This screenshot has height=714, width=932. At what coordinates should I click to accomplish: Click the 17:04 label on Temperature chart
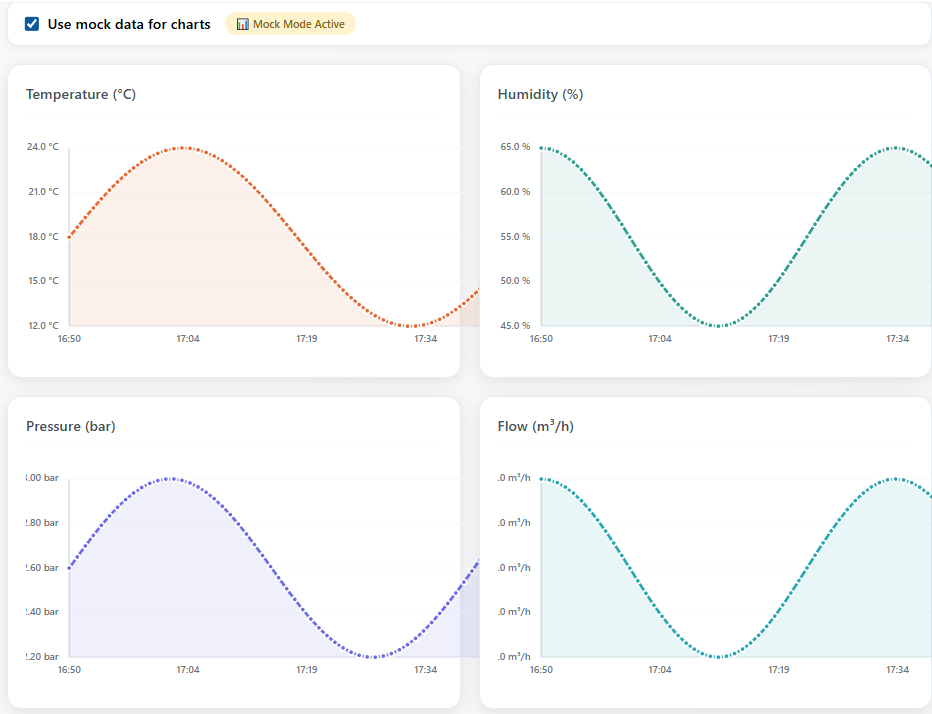[x=188, y=338]
